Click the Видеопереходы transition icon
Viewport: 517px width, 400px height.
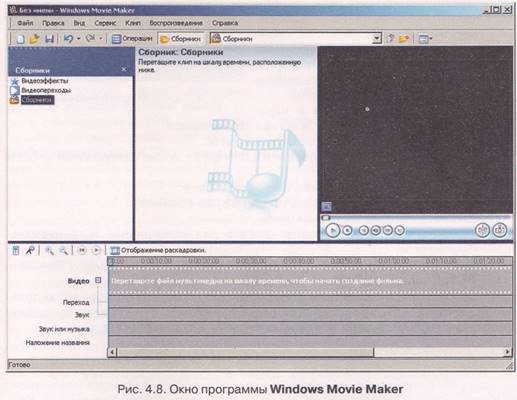[x=14, y=90]
